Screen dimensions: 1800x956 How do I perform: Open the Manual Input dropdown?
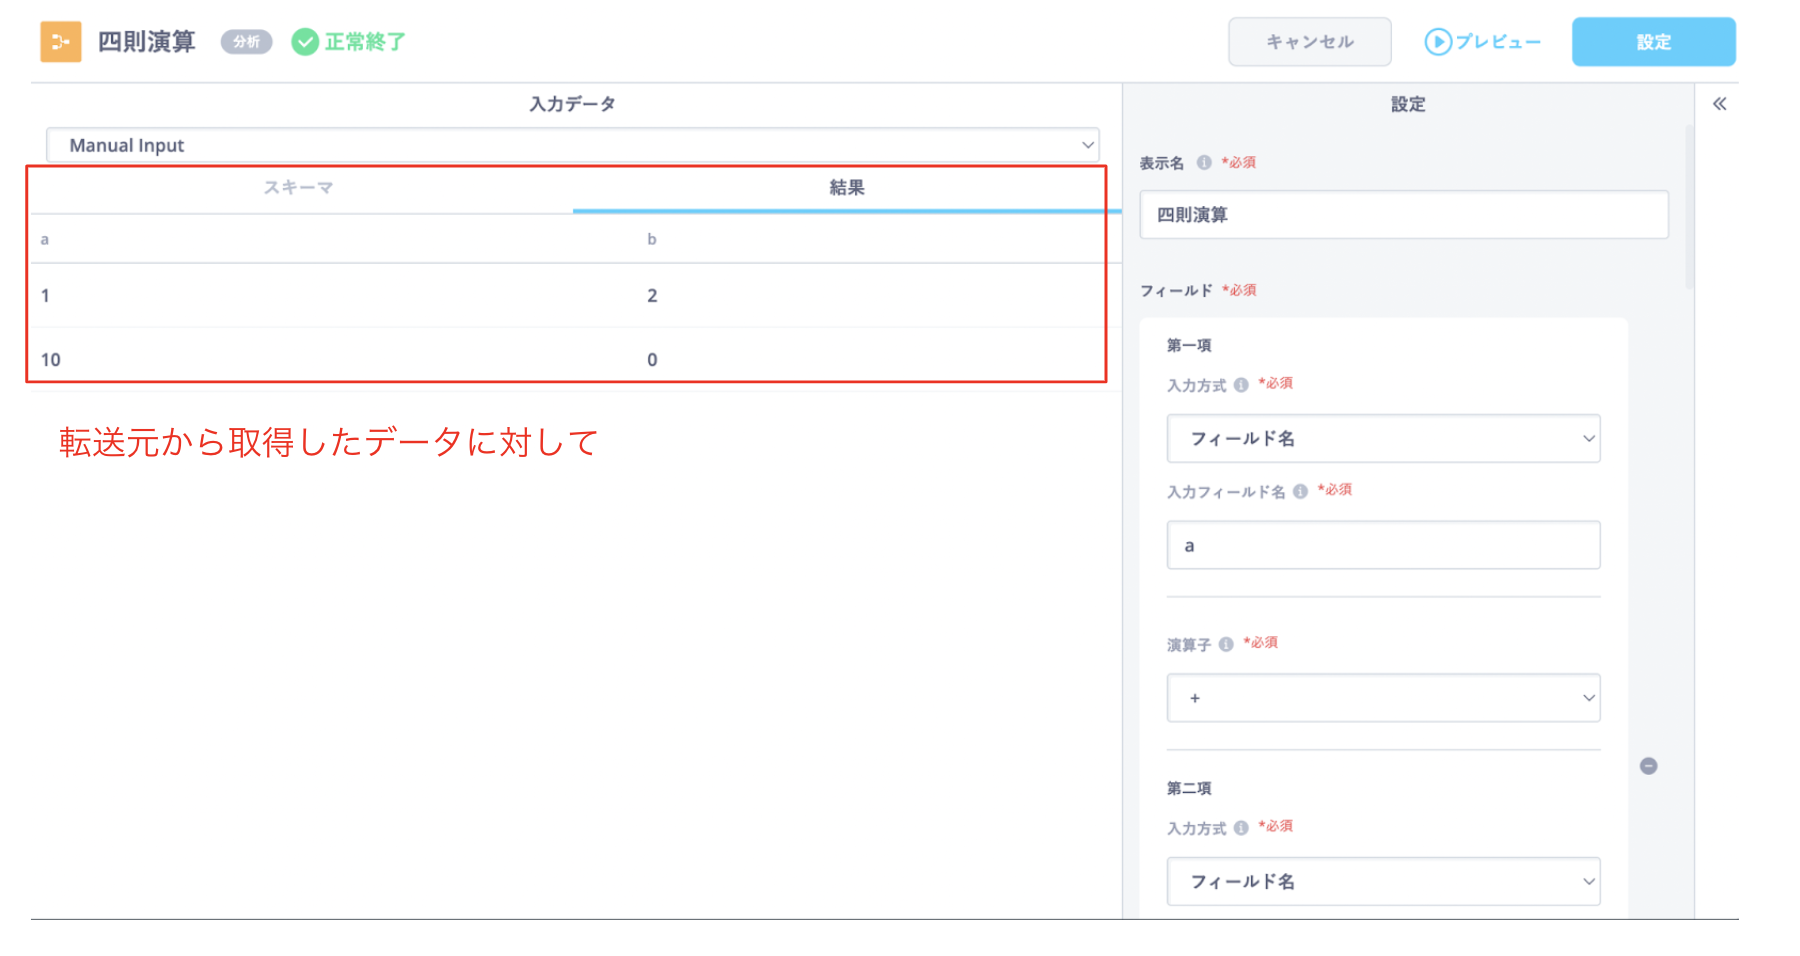573,146
